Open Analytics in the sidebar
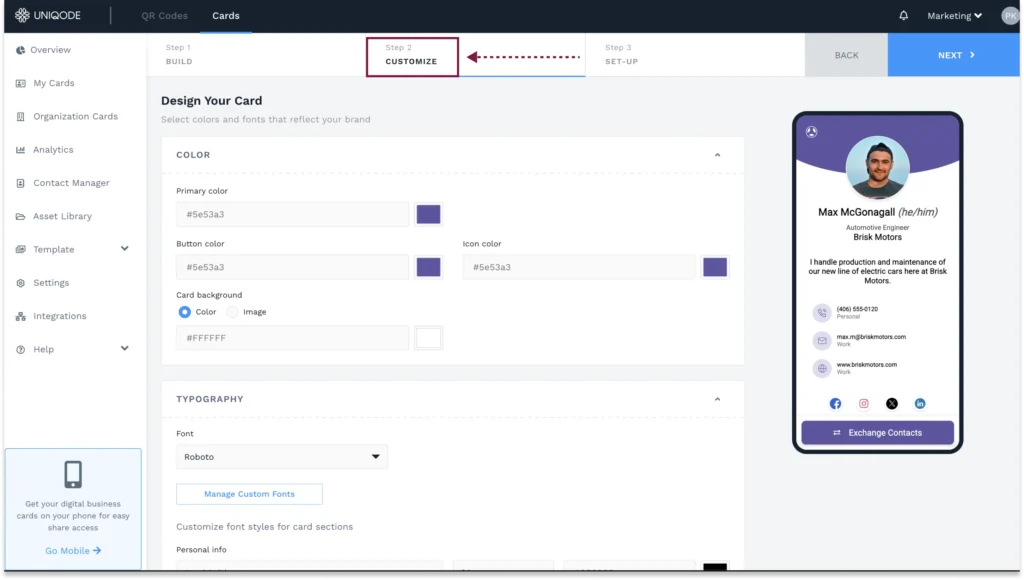 tap(53, 150)
